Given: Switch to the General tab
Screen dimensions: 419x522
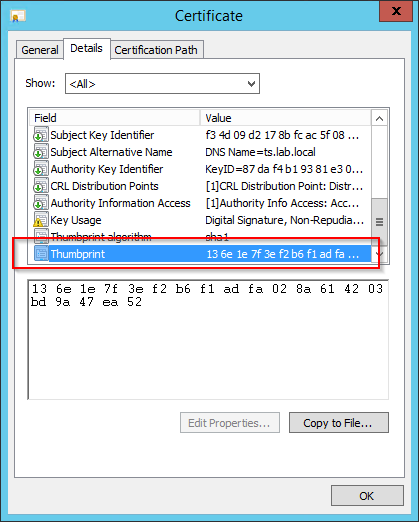Looking at the screenshot, I should point(40,50).
